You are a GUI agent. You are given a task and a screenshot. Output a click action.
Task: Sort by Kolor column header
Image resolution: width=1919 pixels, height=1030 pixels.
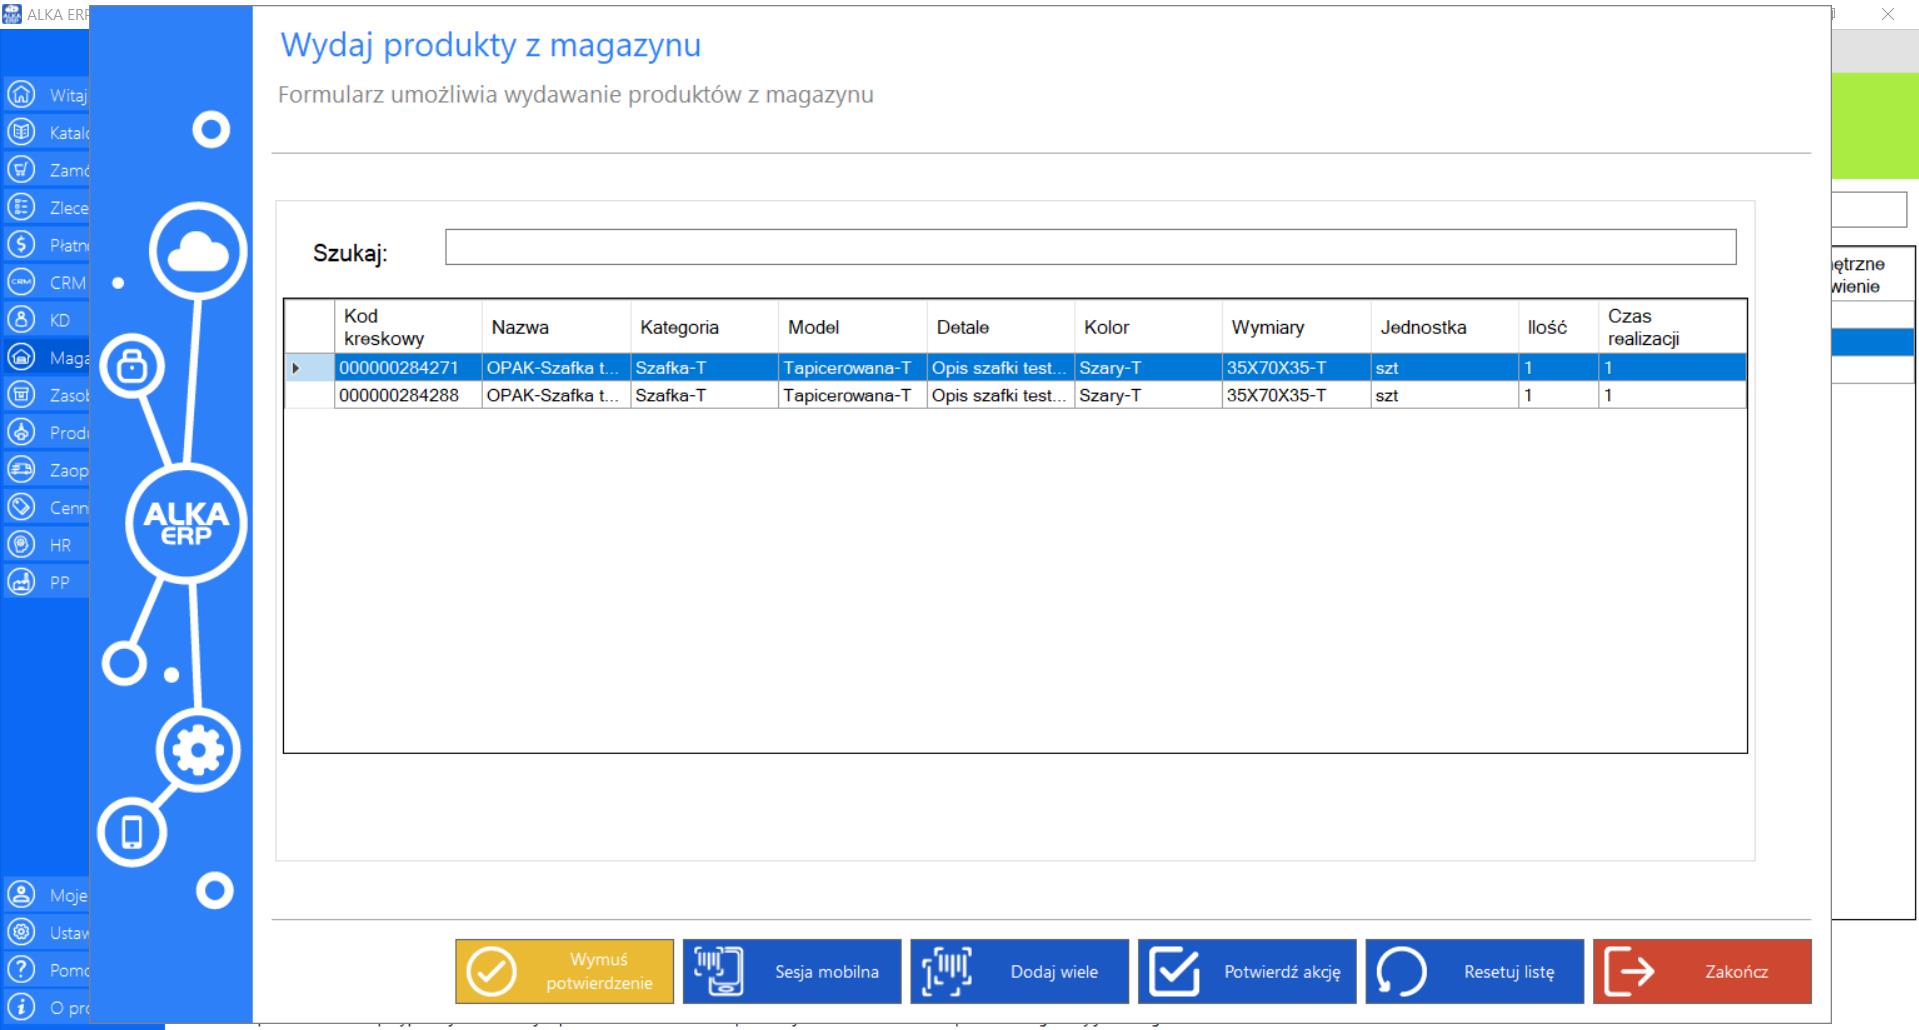1148,327
